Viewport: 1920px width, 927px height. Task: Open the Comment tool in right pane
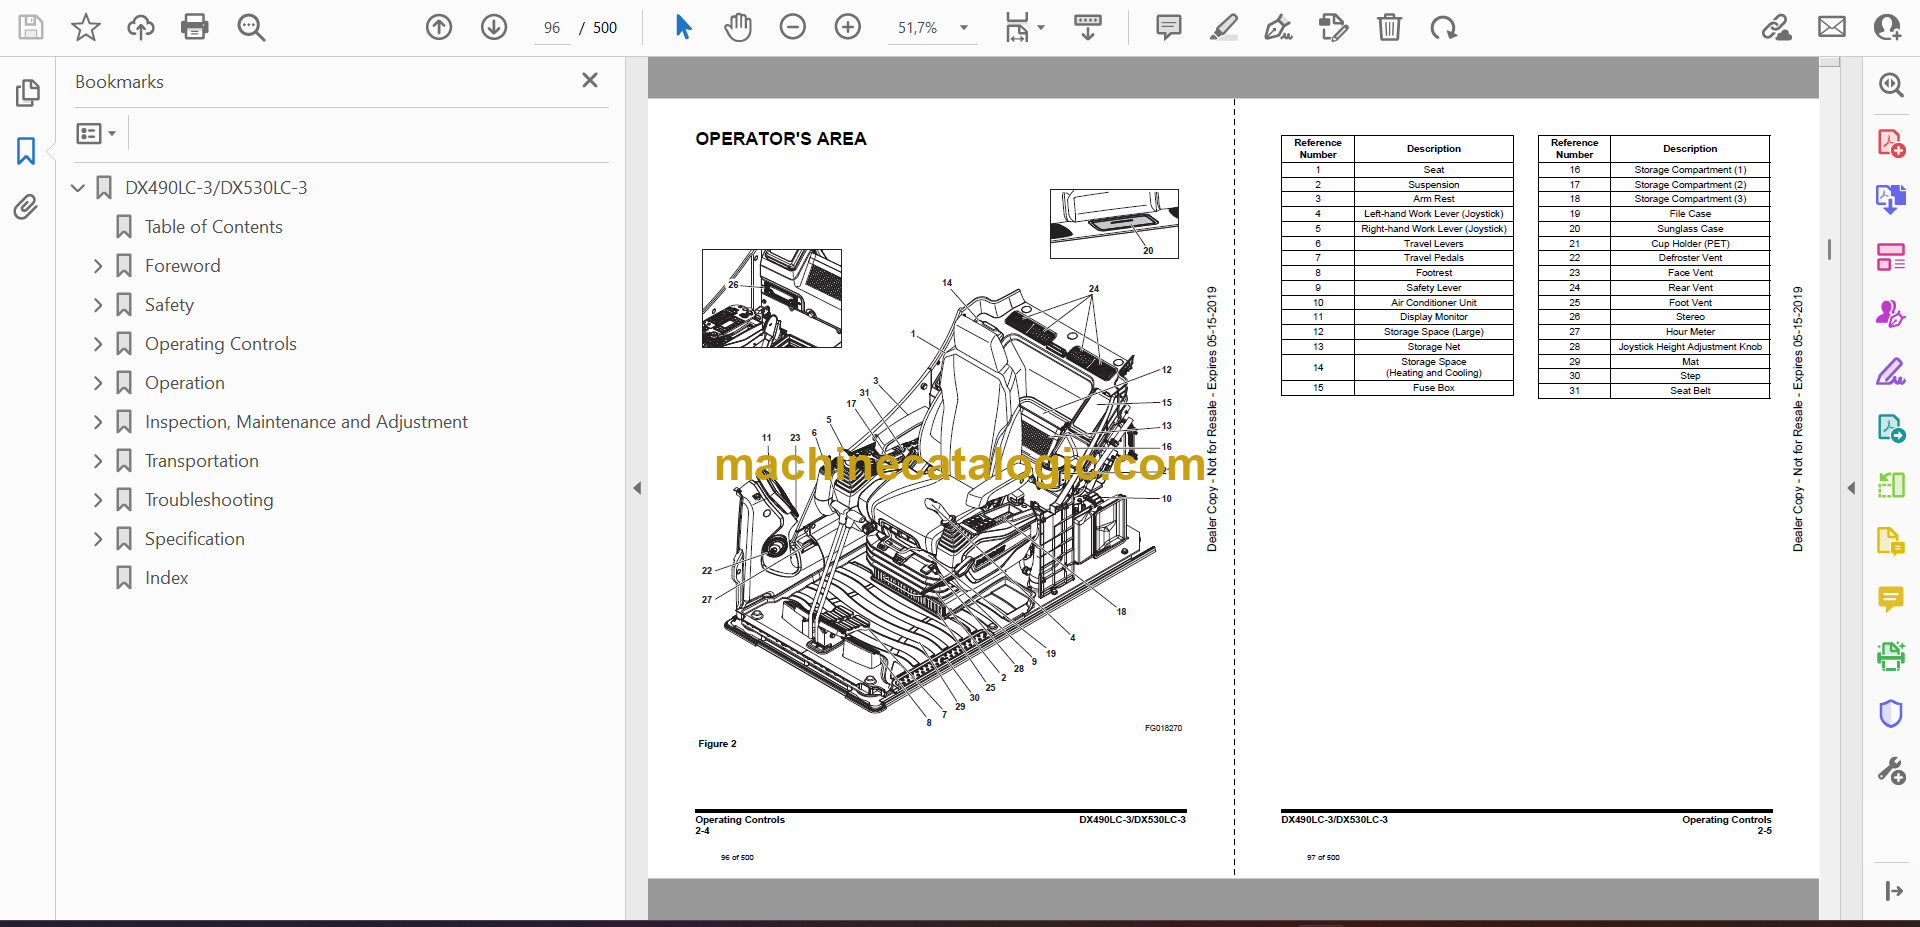1890,599
